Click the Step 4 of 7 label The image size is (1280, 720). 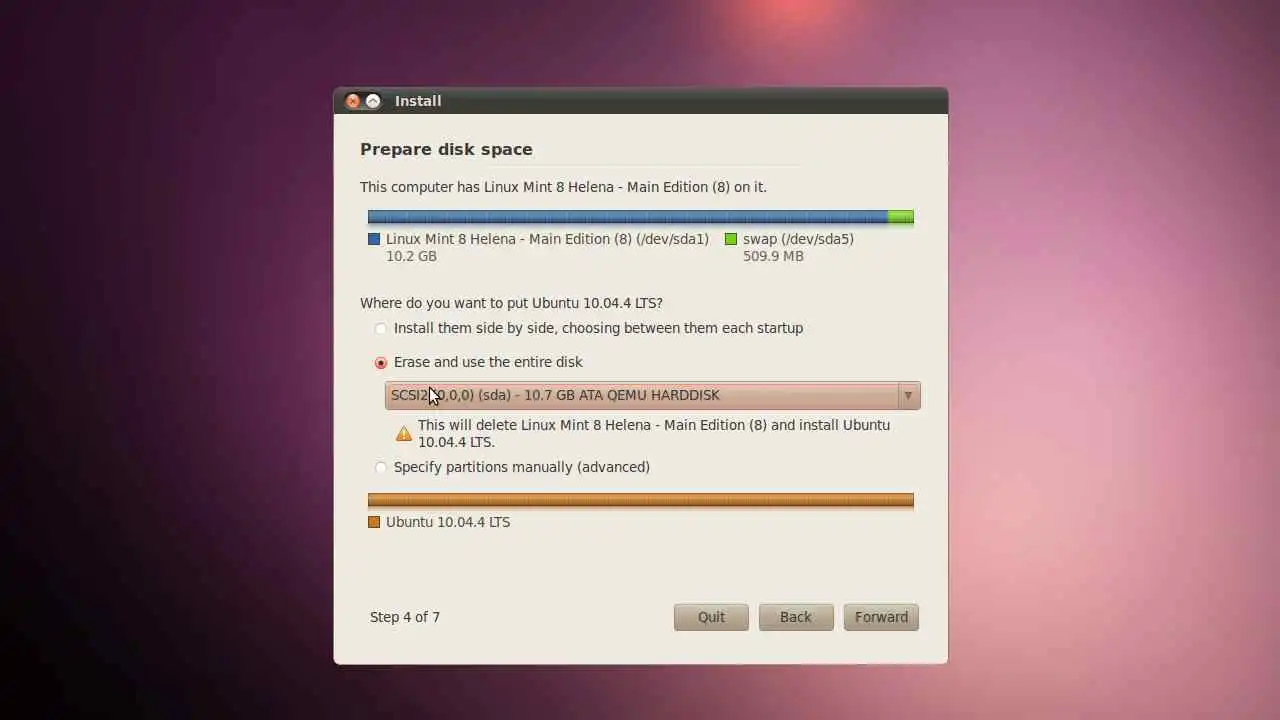pos(405,617)
